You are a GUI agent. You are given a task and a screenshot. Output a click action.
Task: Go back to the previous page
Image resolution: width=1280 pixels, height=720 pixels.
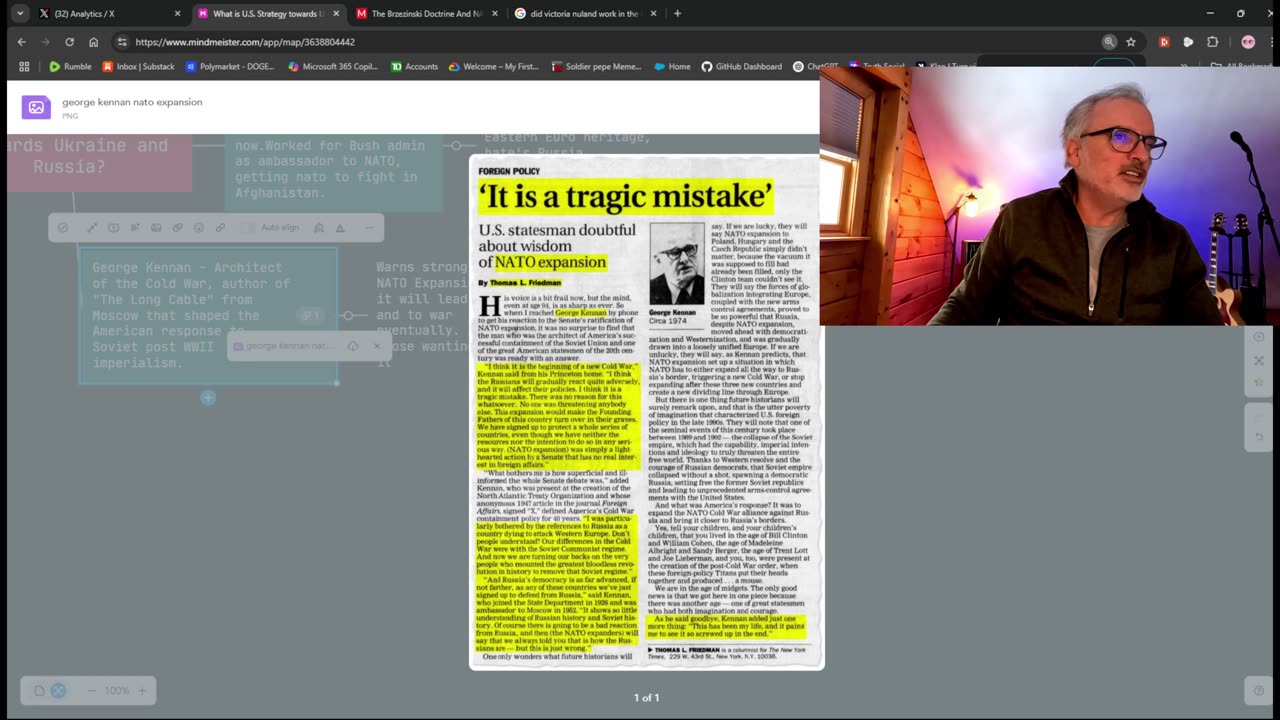tap(21, 42)
